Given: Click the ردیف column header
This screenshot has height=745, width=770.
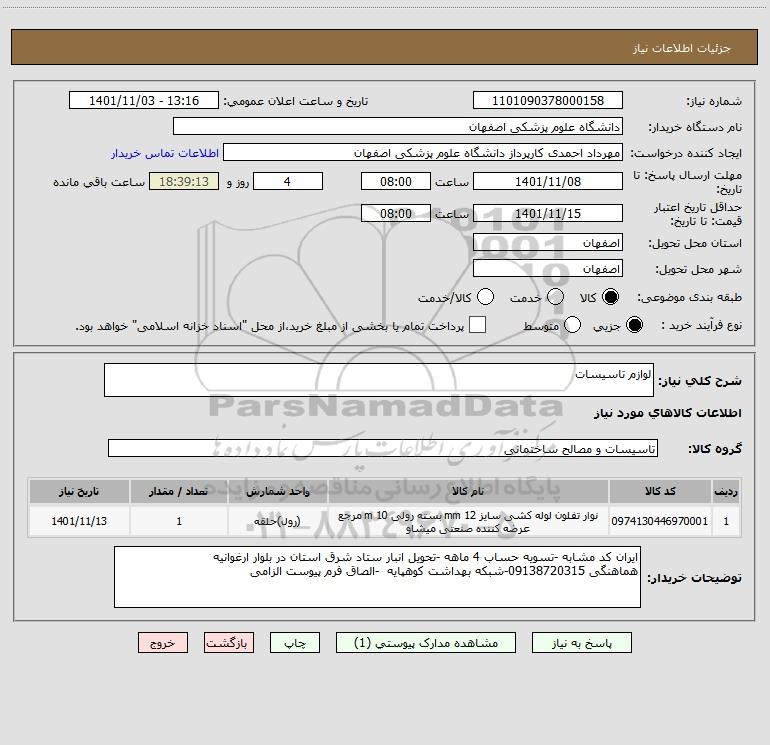Looking at the screenshot, I should (x=726, y=491).
